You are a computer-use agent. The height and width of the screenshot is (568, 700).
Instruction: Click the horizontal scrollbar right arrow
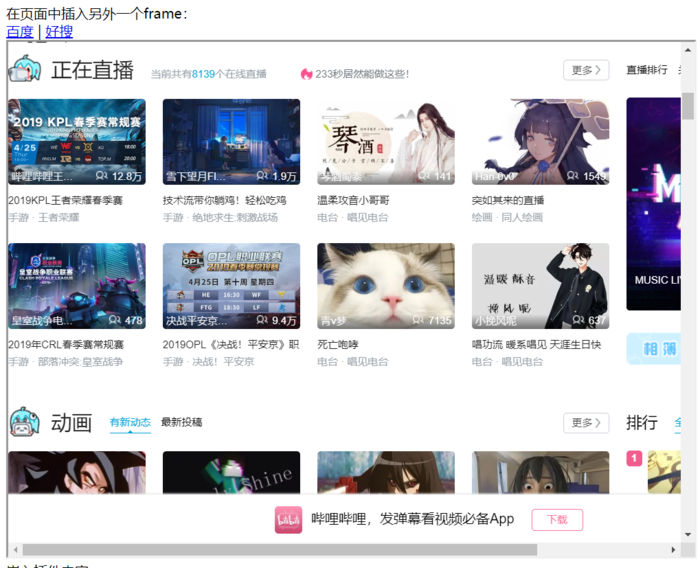coord(673,550)
